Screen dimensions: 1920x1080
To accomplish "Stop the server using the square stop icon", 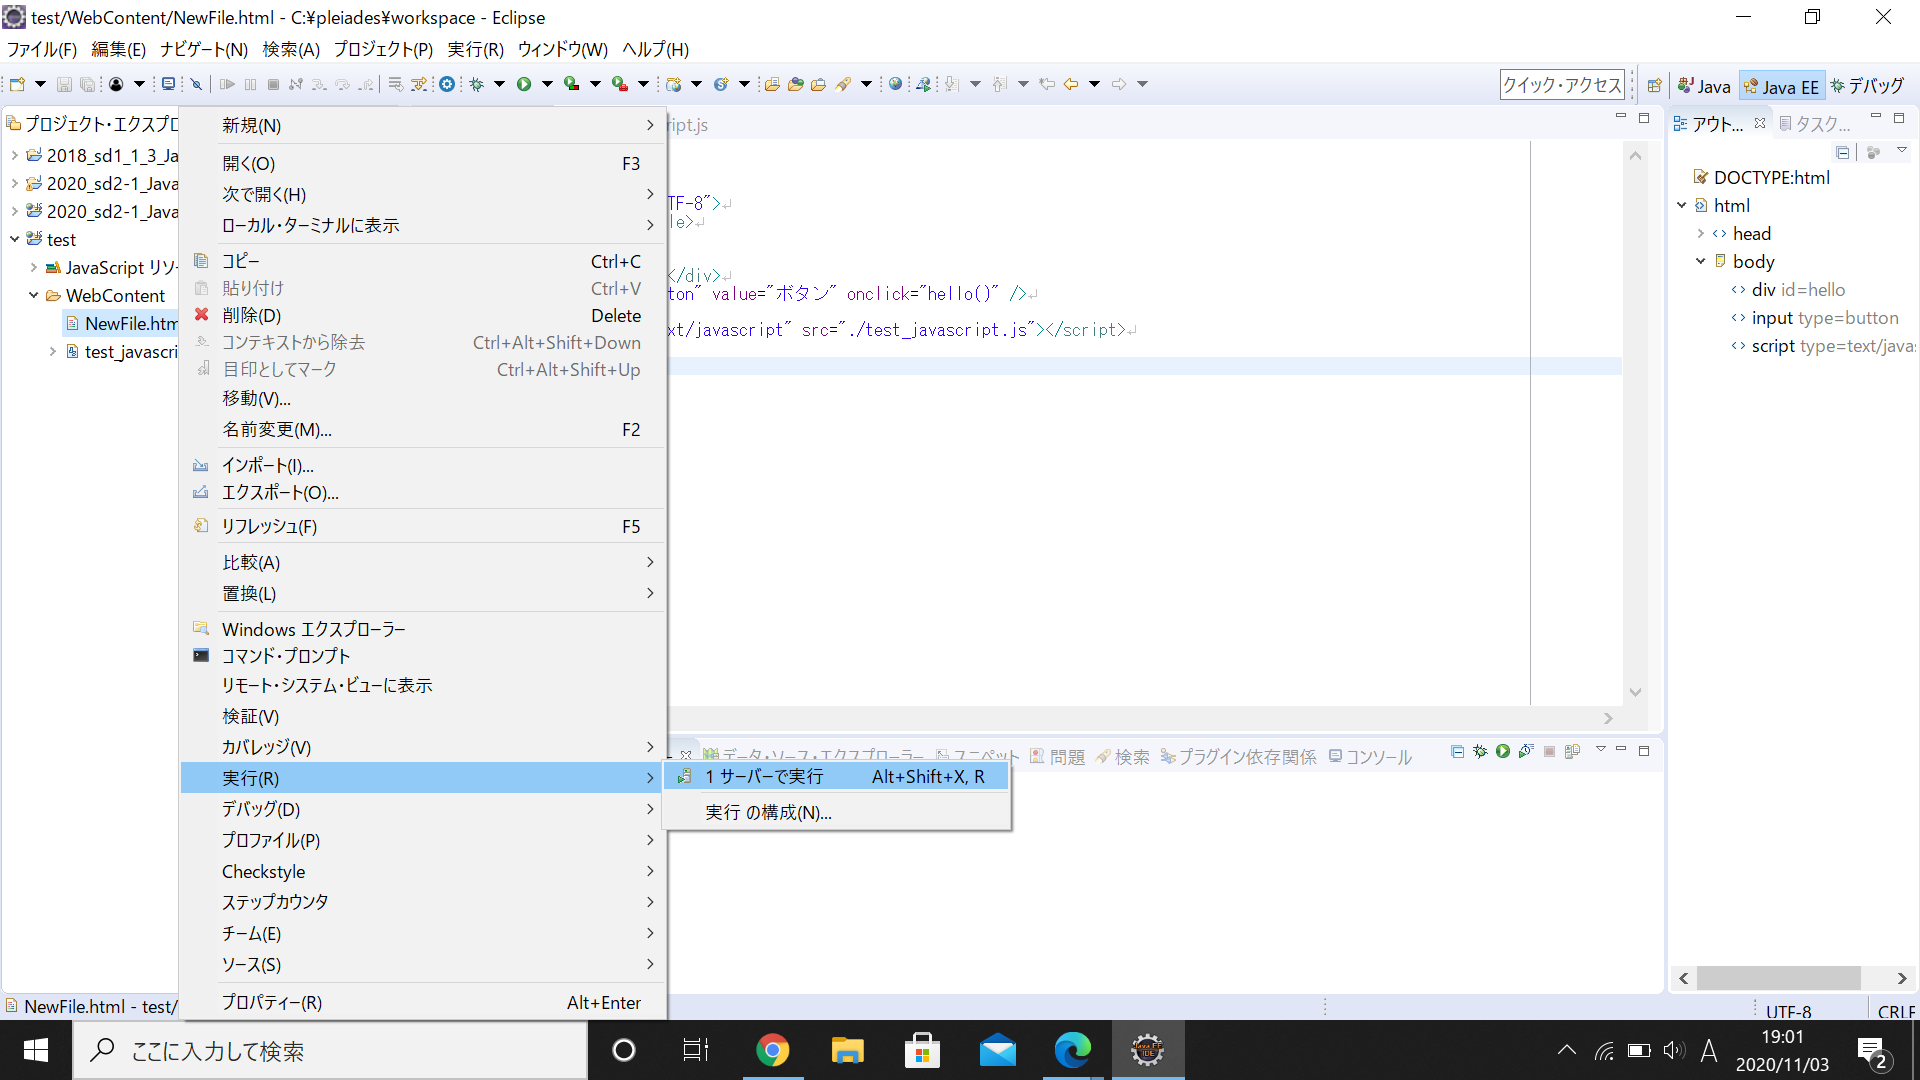I will [x=1549, y=752].
